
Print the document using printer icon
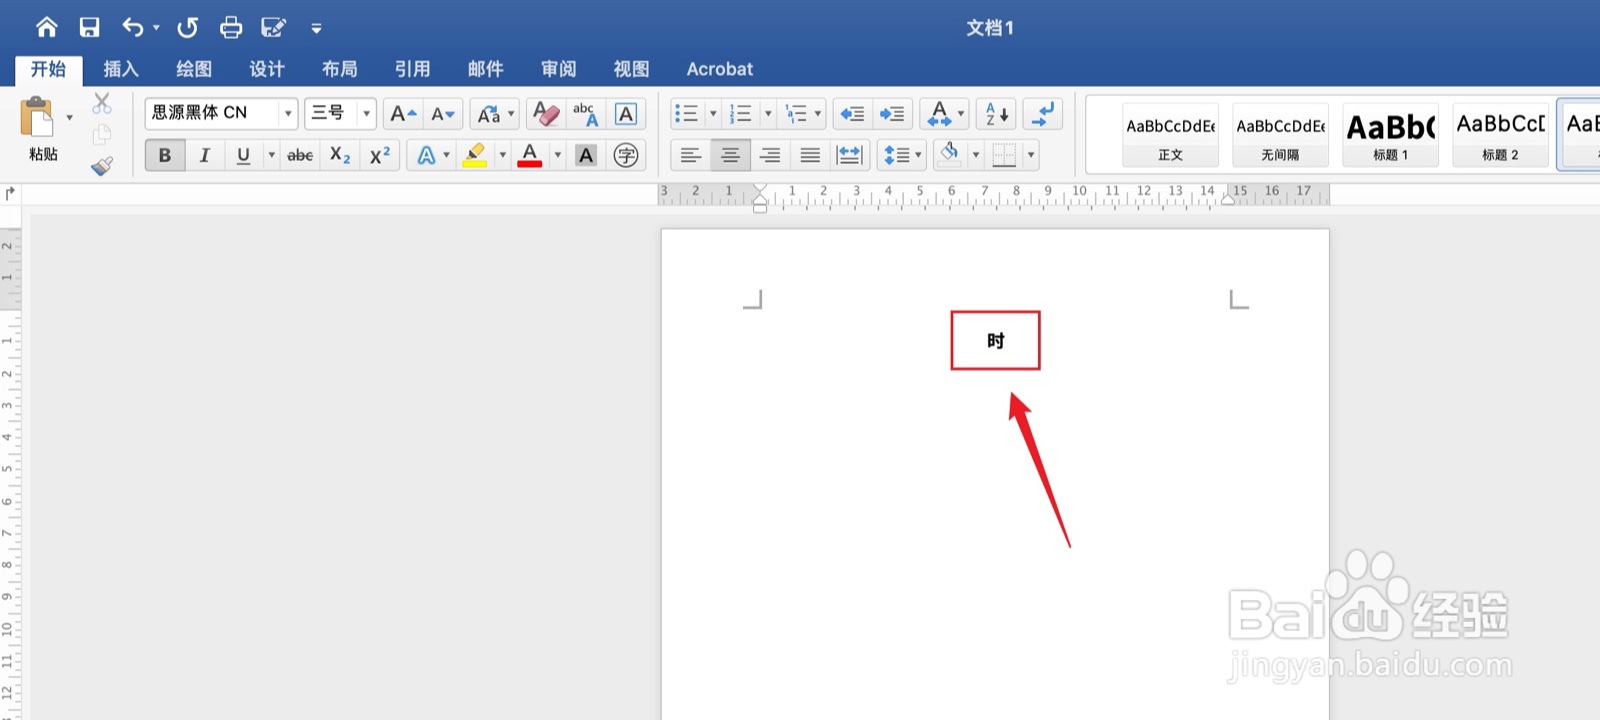coord(231,27)
